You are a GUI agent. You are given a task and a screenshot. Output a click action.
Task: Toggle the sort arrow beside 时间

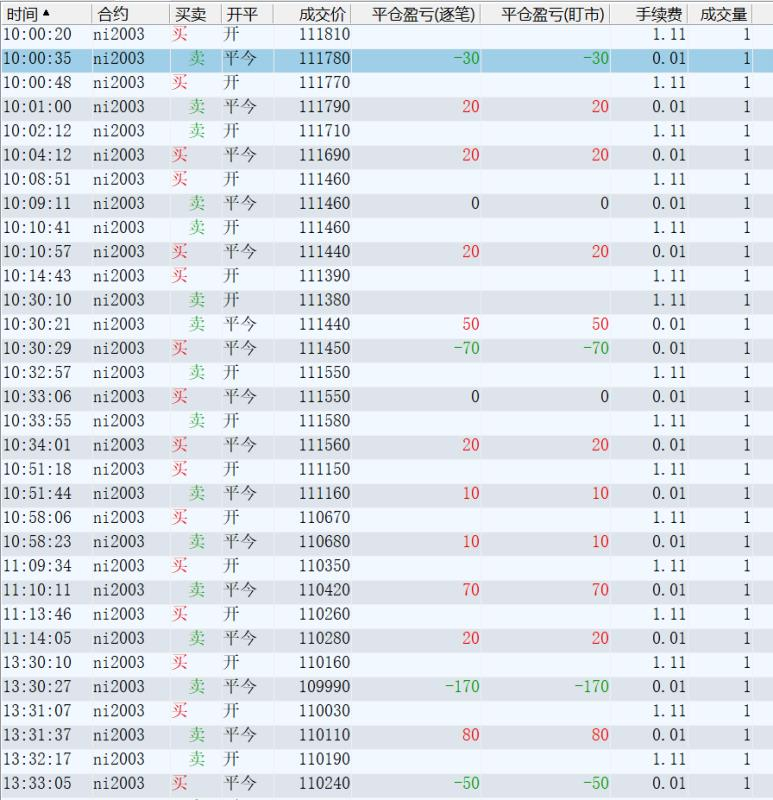(x=46, y=13)
